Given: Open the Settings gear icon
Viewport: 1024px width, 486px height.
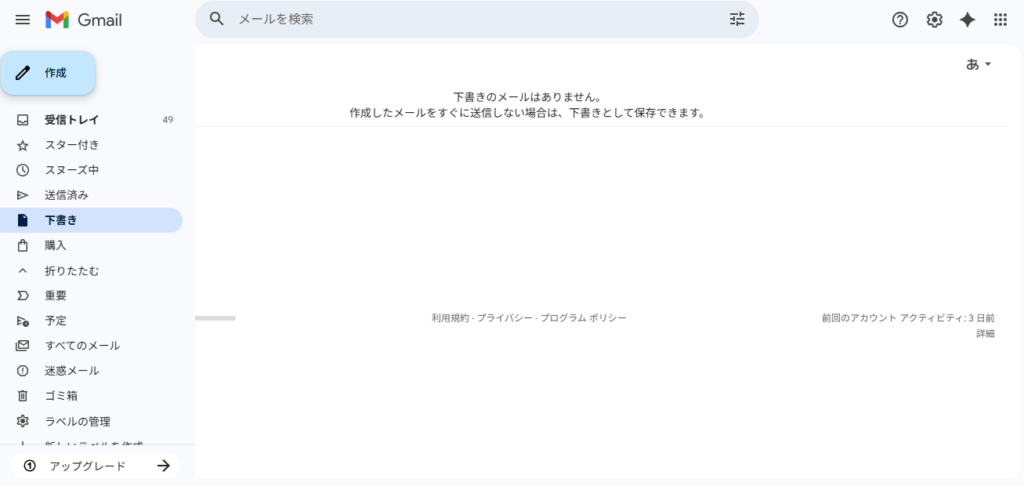Looking at the screenshot, I should tap(934, 20).
